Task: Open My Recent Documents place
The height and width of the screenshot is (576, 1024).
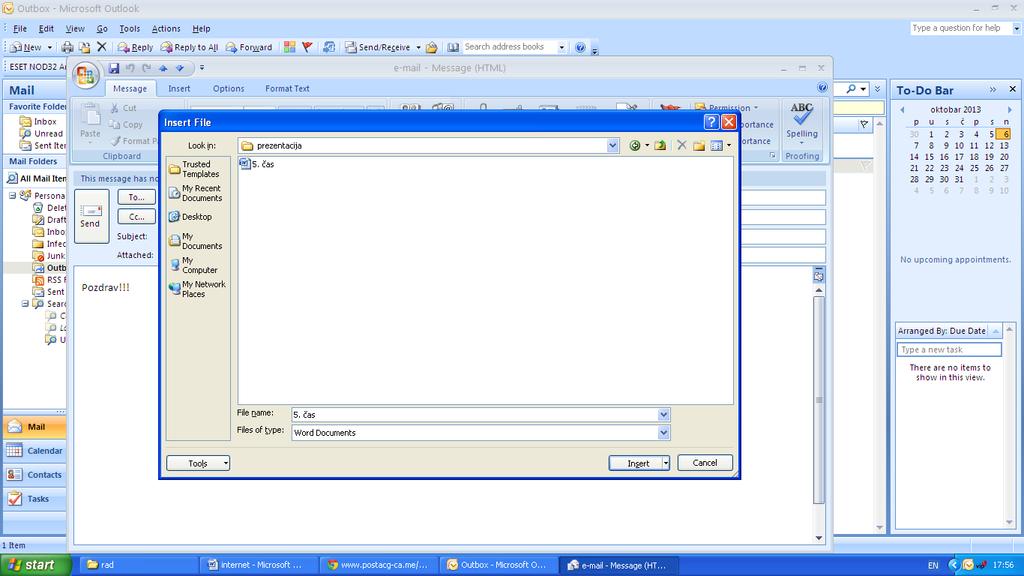Action: click(x=199, y=193)
